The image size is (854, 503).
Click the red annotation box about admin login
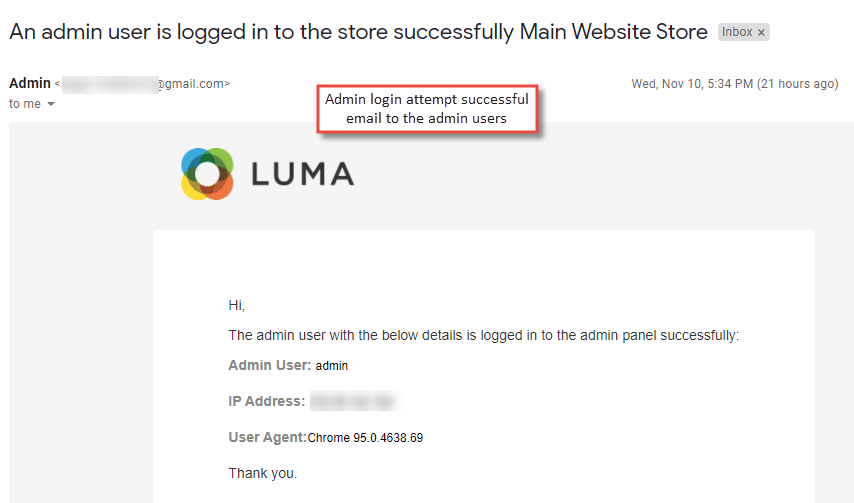[428, 109]
